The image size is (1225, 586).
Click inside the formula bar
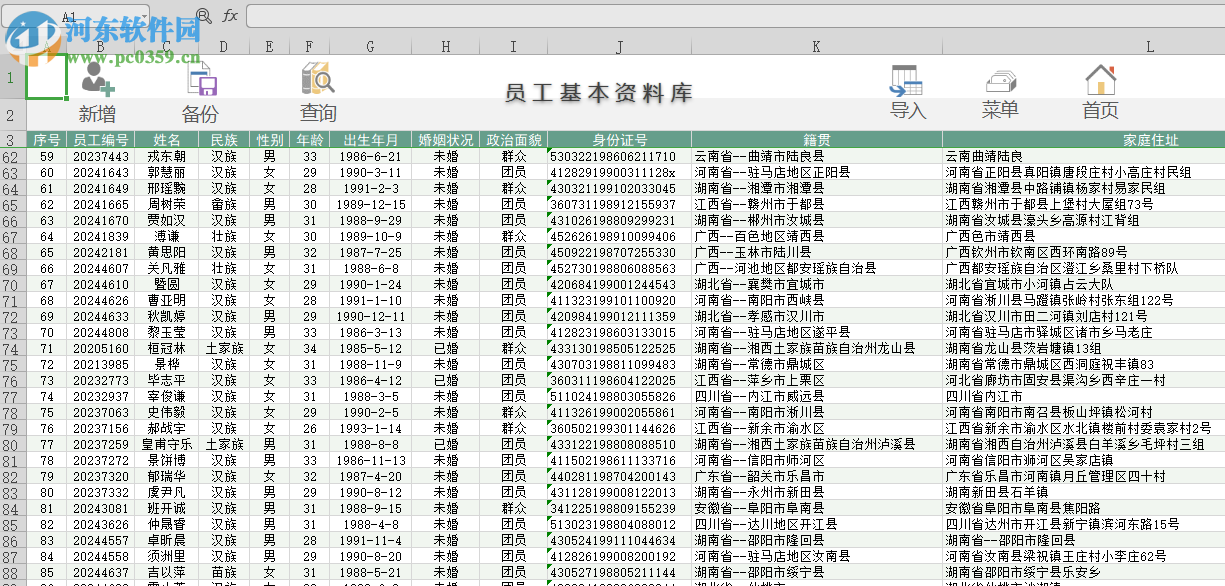click(x=600, y=15)
